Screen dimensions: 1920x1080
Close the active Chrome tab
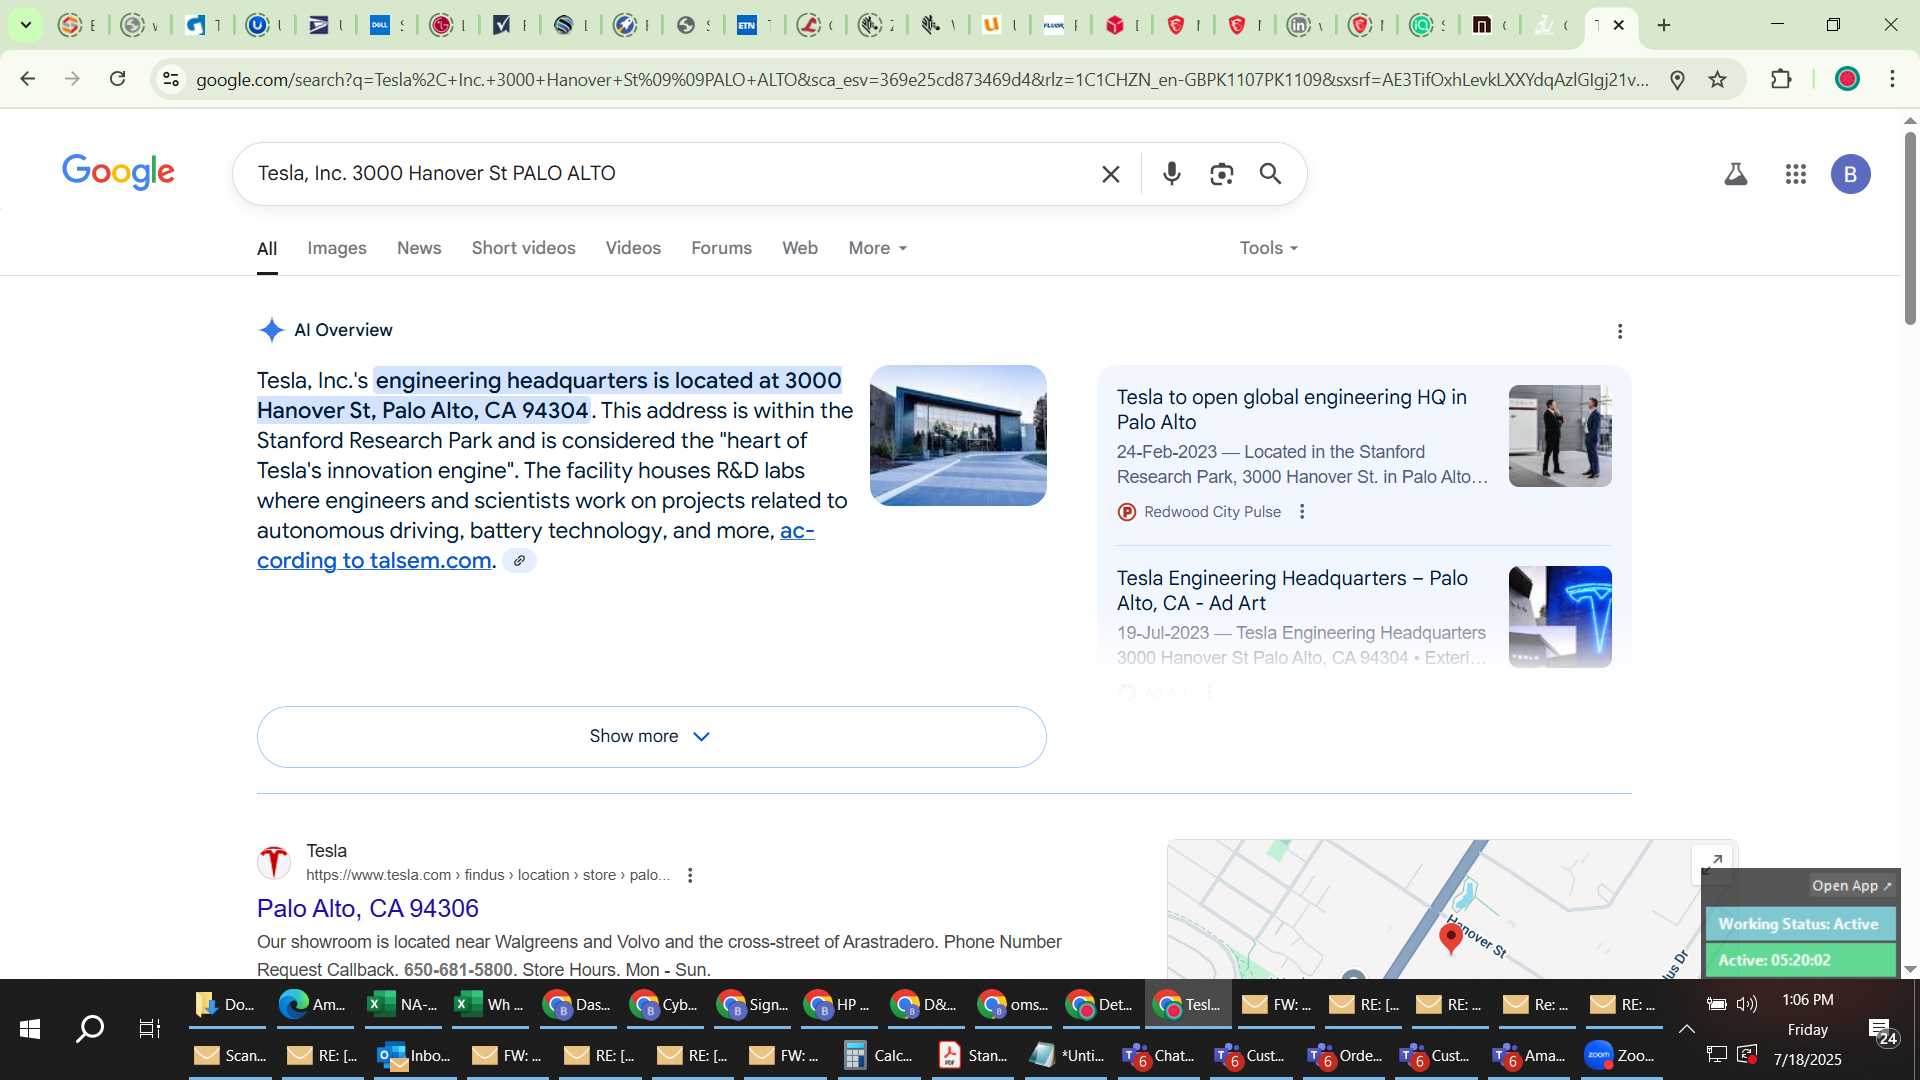coord(1619,25)
